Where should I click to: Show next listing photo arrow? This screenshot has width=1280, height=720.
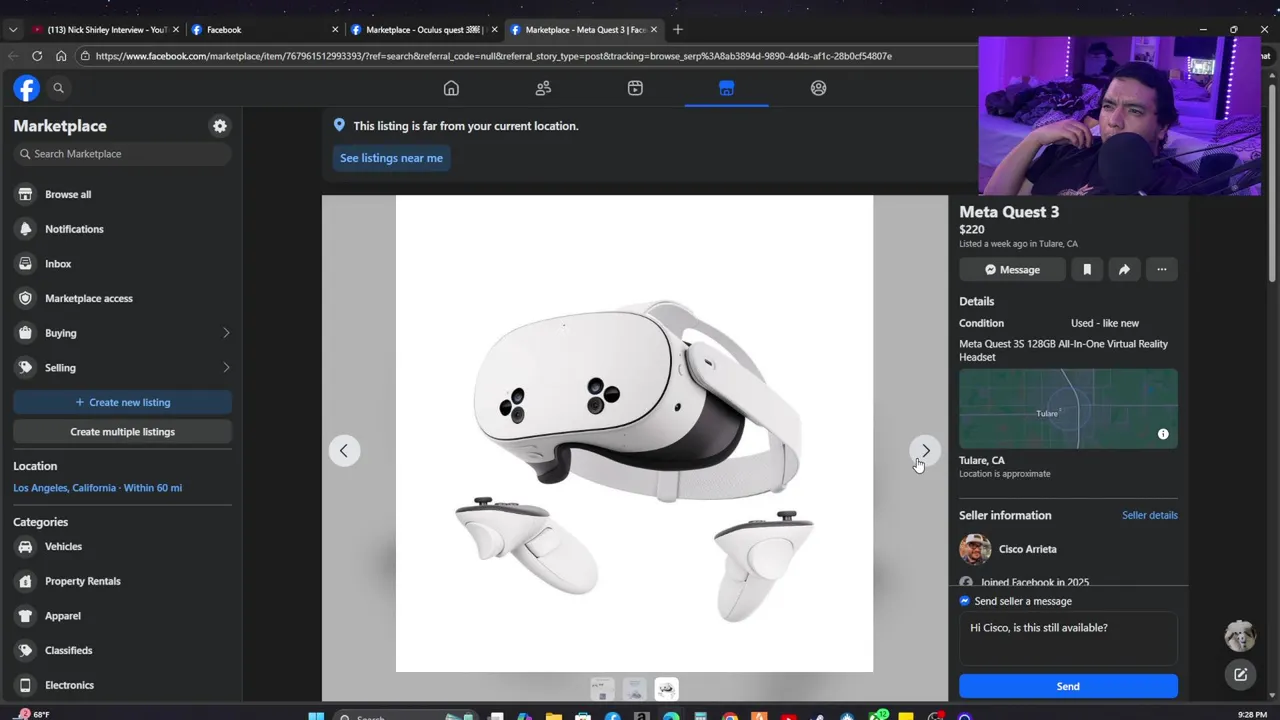926,451
